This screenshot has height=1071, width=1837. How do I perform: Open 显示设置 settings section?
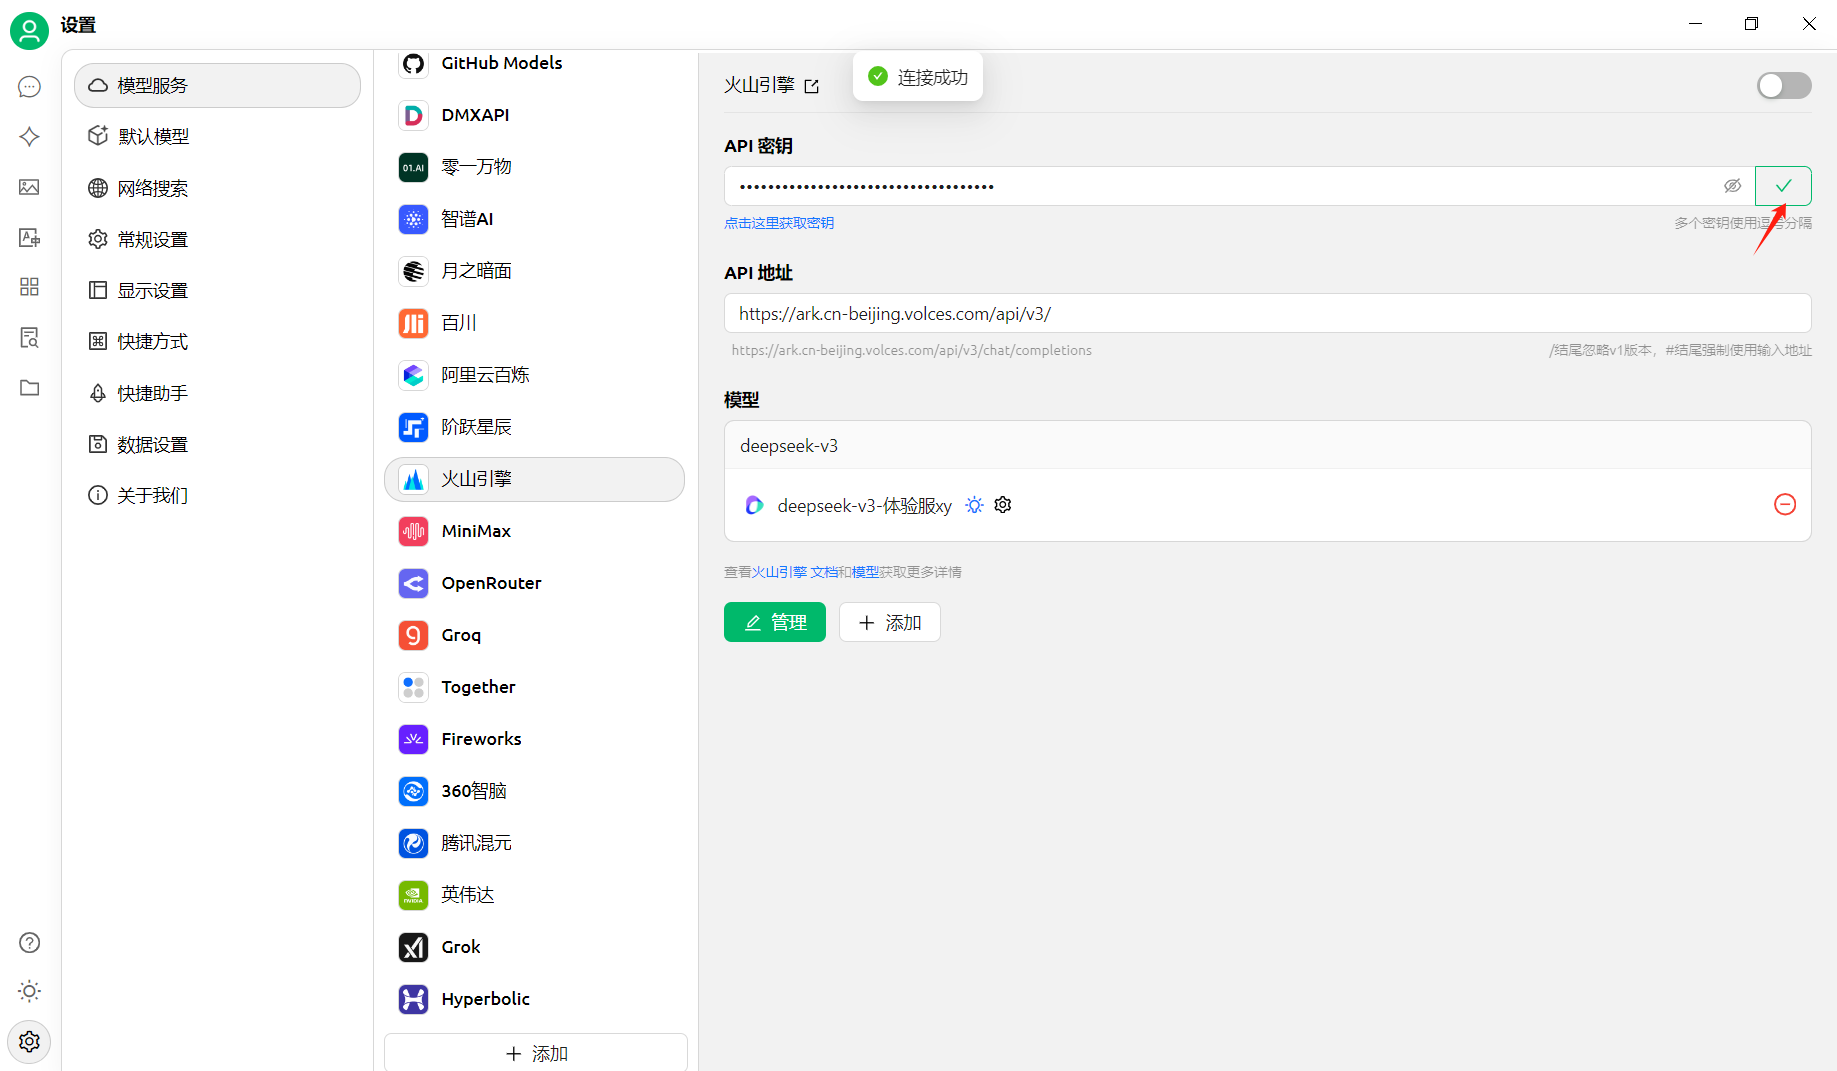[217, 290]
